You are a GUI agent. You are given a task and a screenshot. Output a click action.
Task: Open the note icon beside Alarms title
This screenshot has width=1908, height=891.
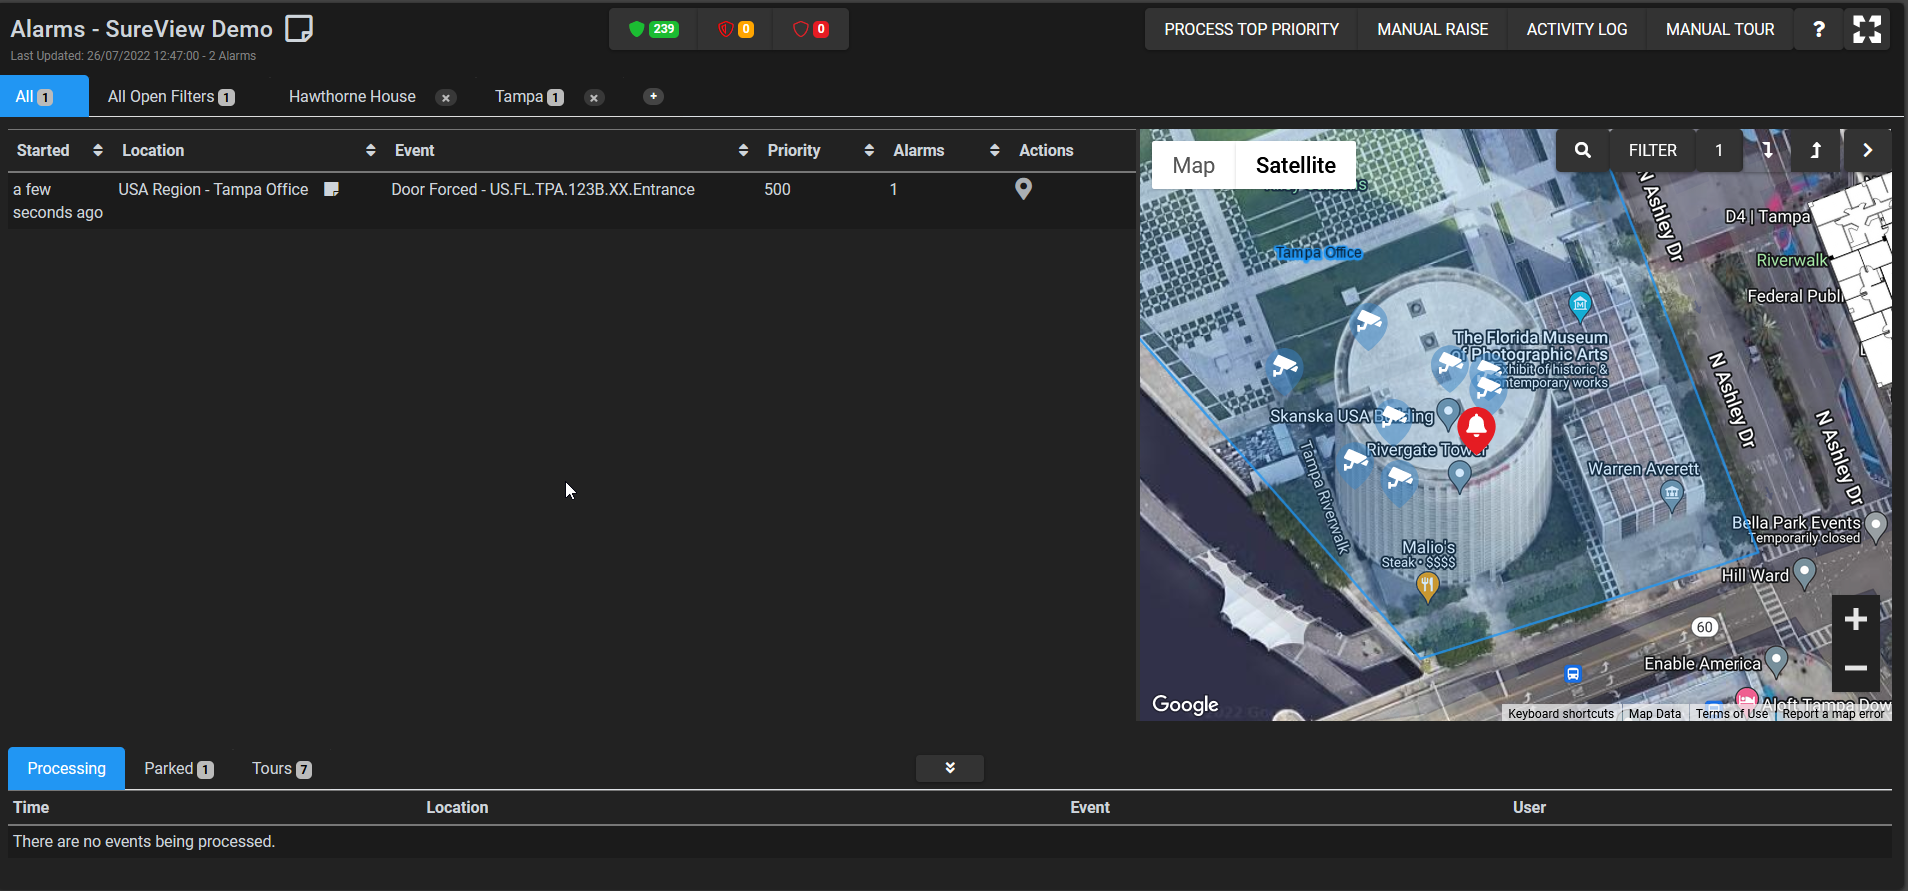pos(299,29)
